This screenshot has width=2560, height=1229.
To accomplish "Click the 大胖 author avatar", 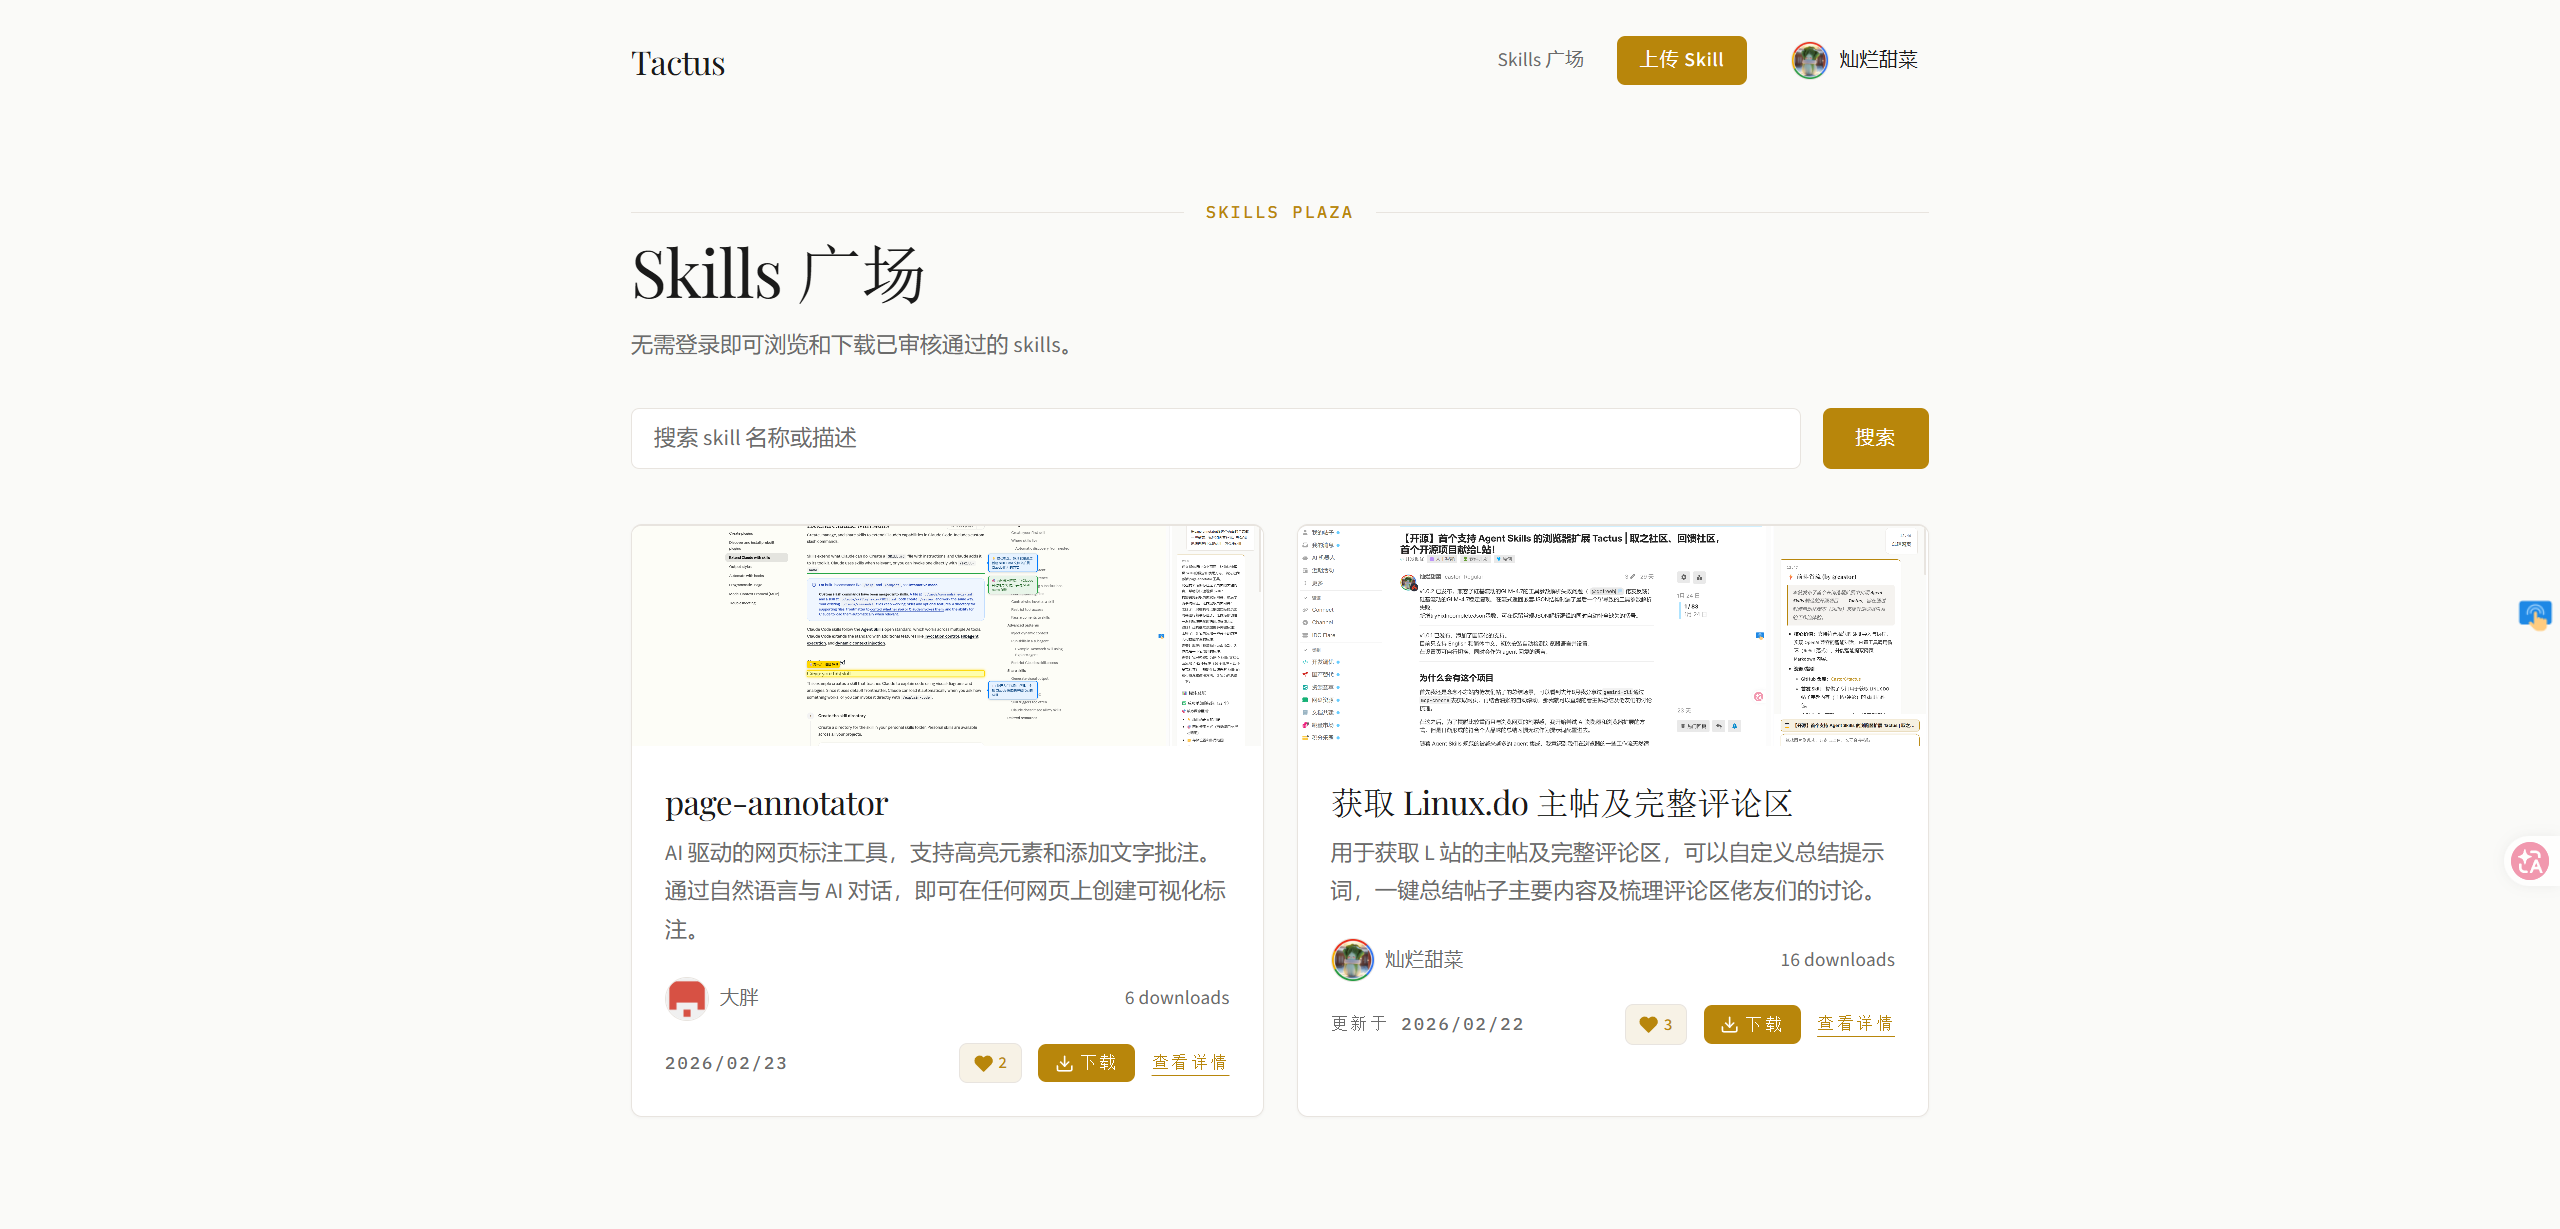I will click(x=686, y=998).
